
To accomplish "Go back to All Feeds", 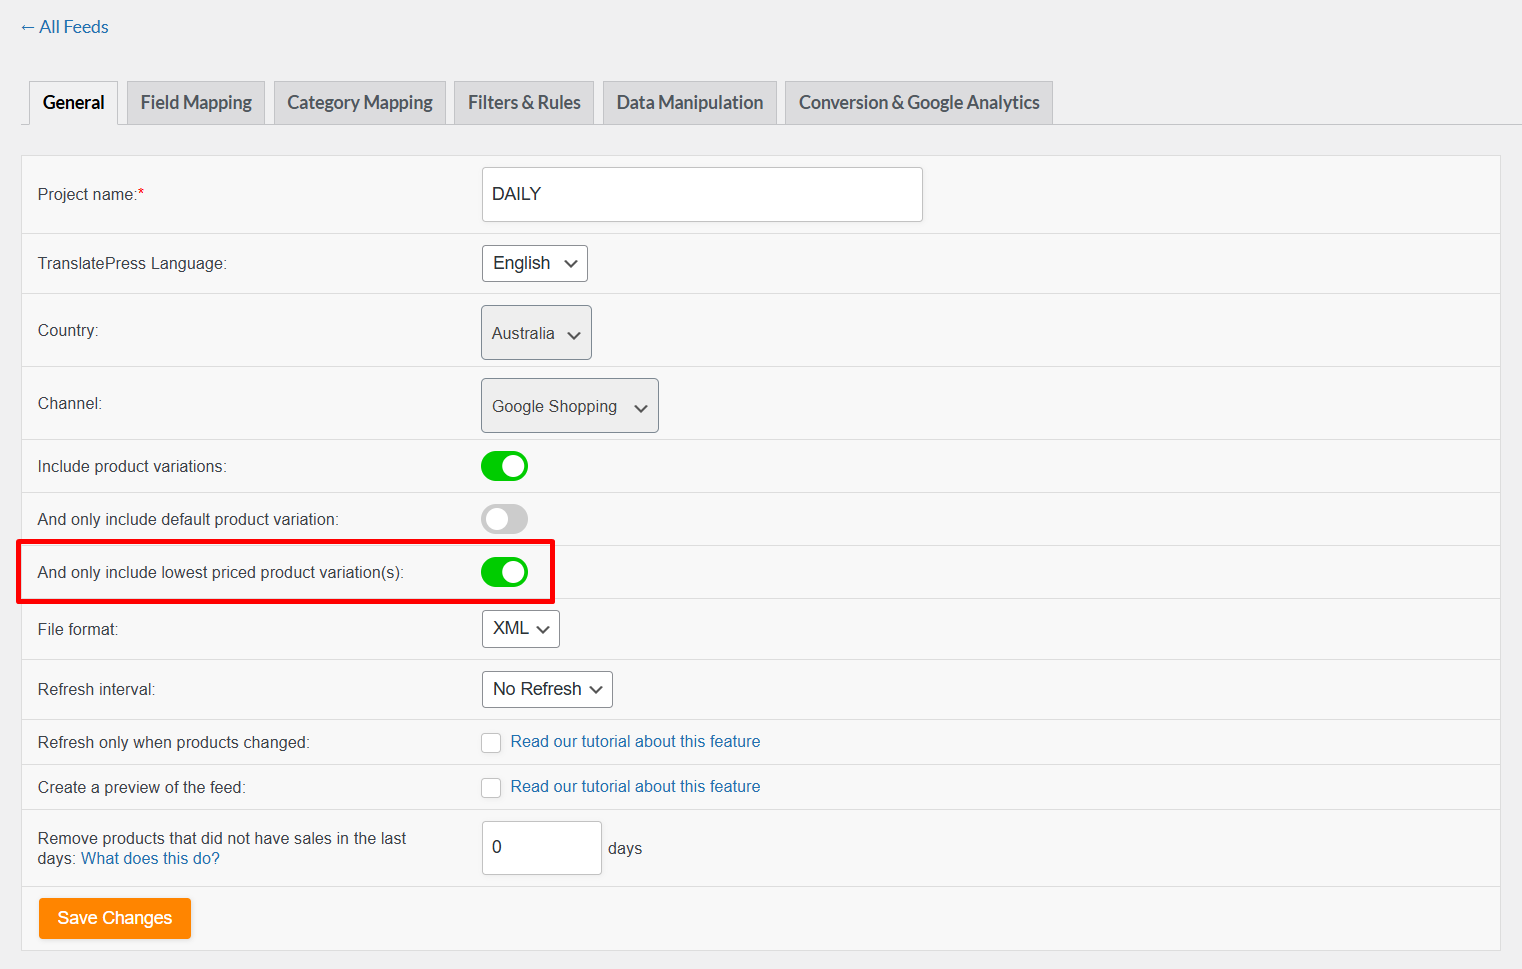I will [x=65, y=27].
